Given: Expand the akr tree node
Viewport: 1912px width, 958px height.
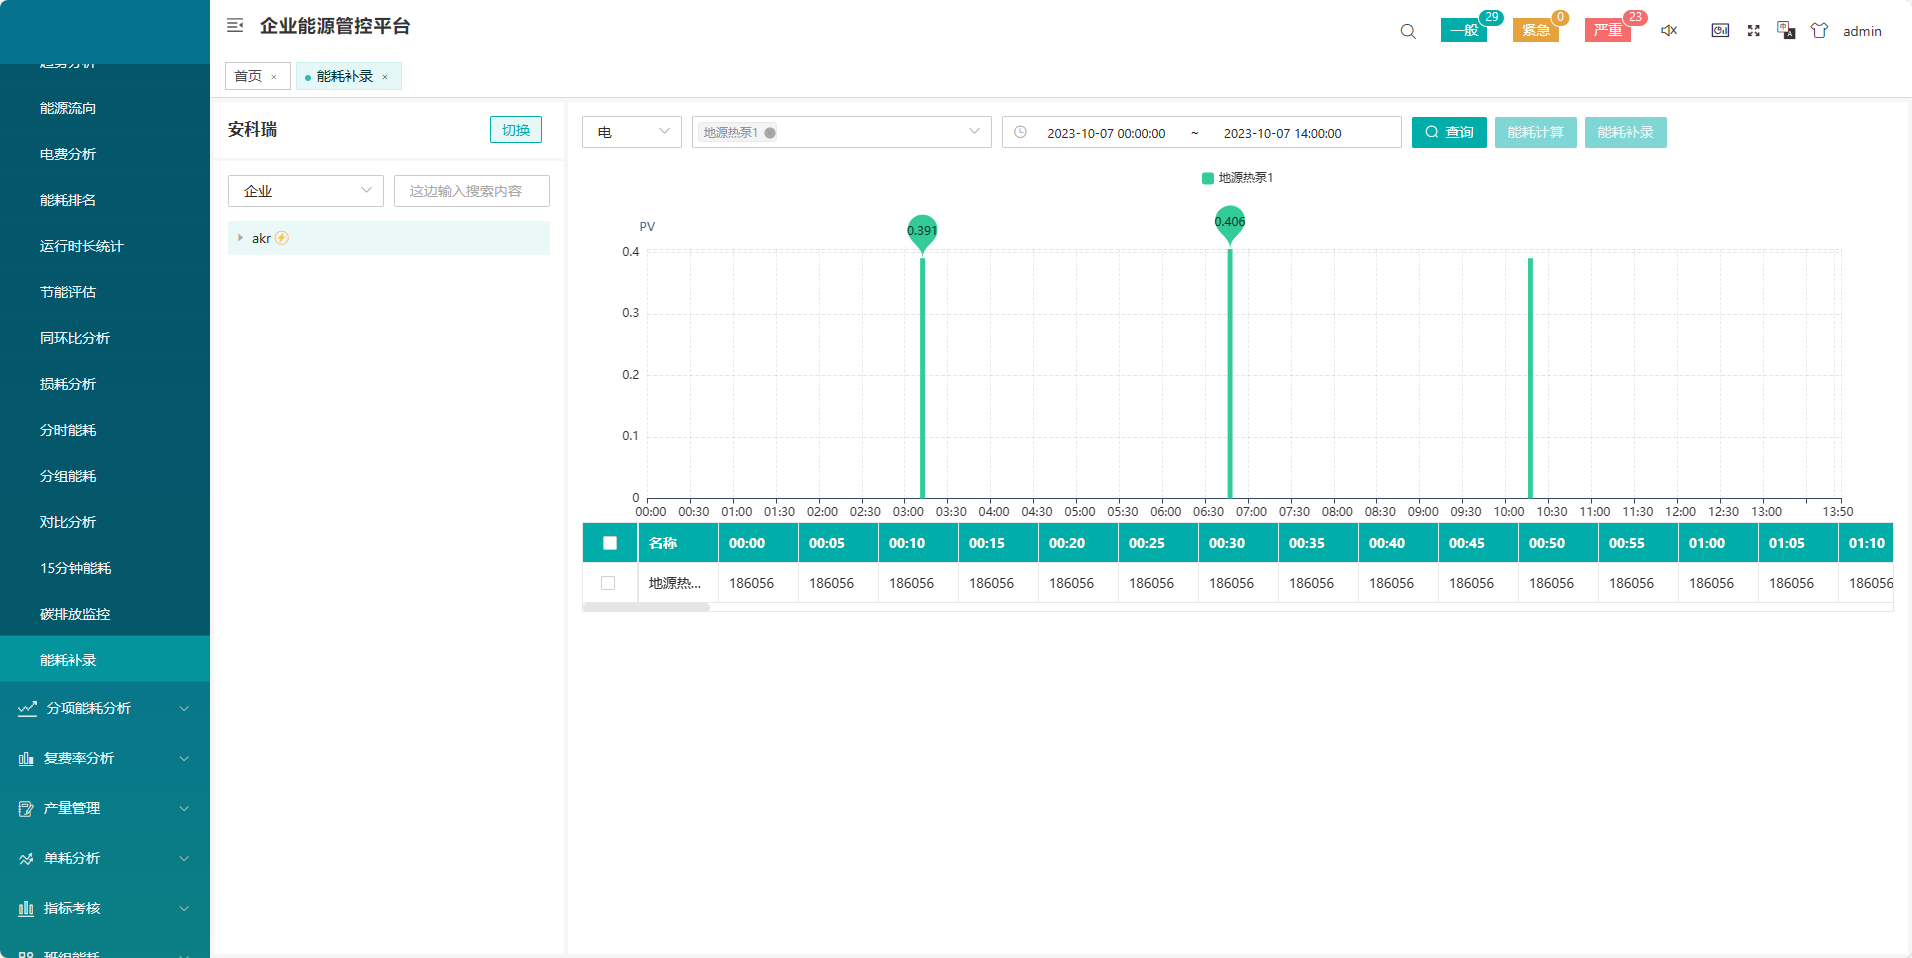Looking at the screenshot, I should coord(240,238).
